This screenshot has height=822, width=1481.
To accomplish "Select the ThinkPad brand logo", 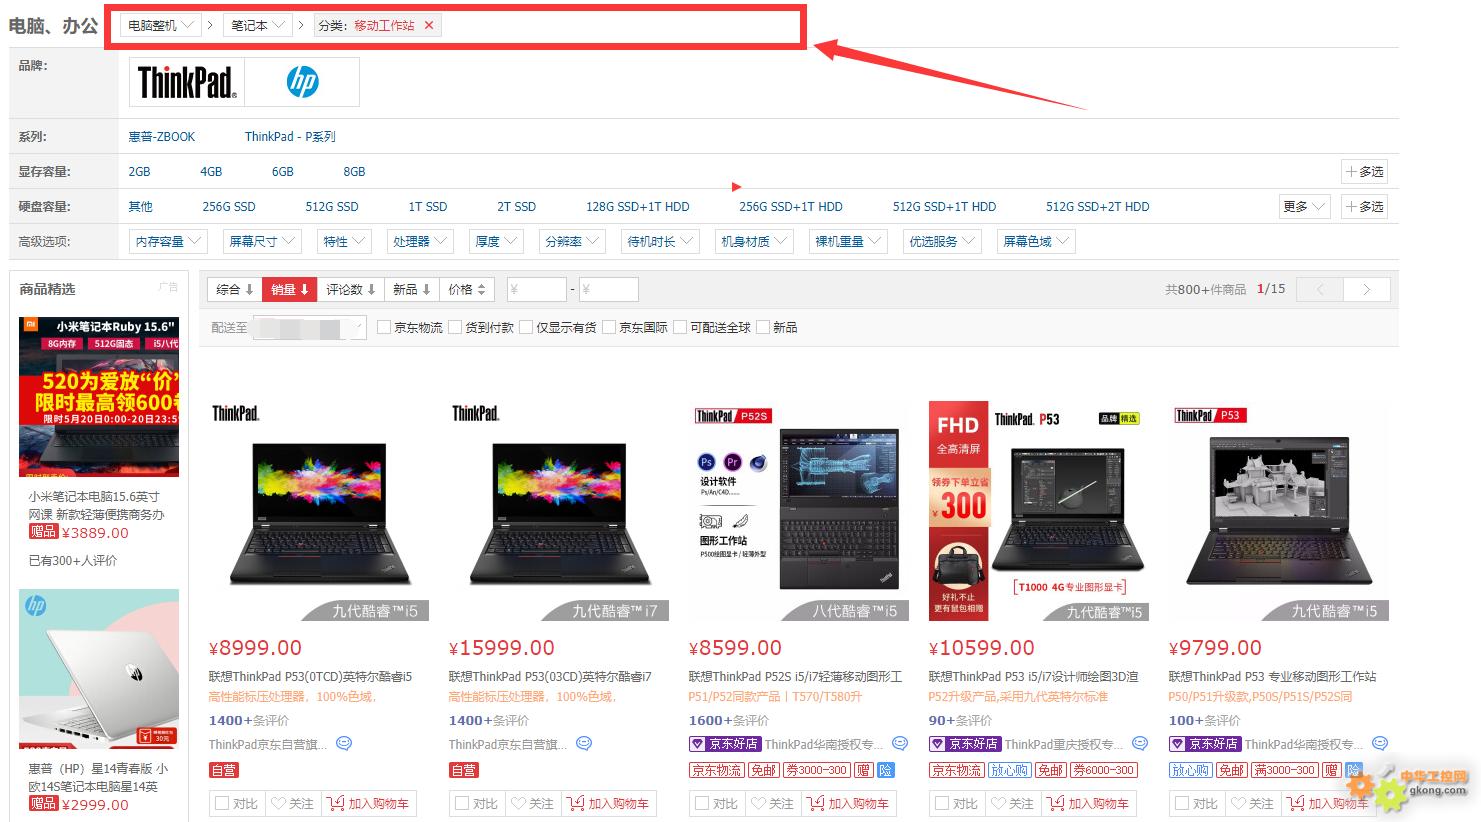I will click(187, 82).
